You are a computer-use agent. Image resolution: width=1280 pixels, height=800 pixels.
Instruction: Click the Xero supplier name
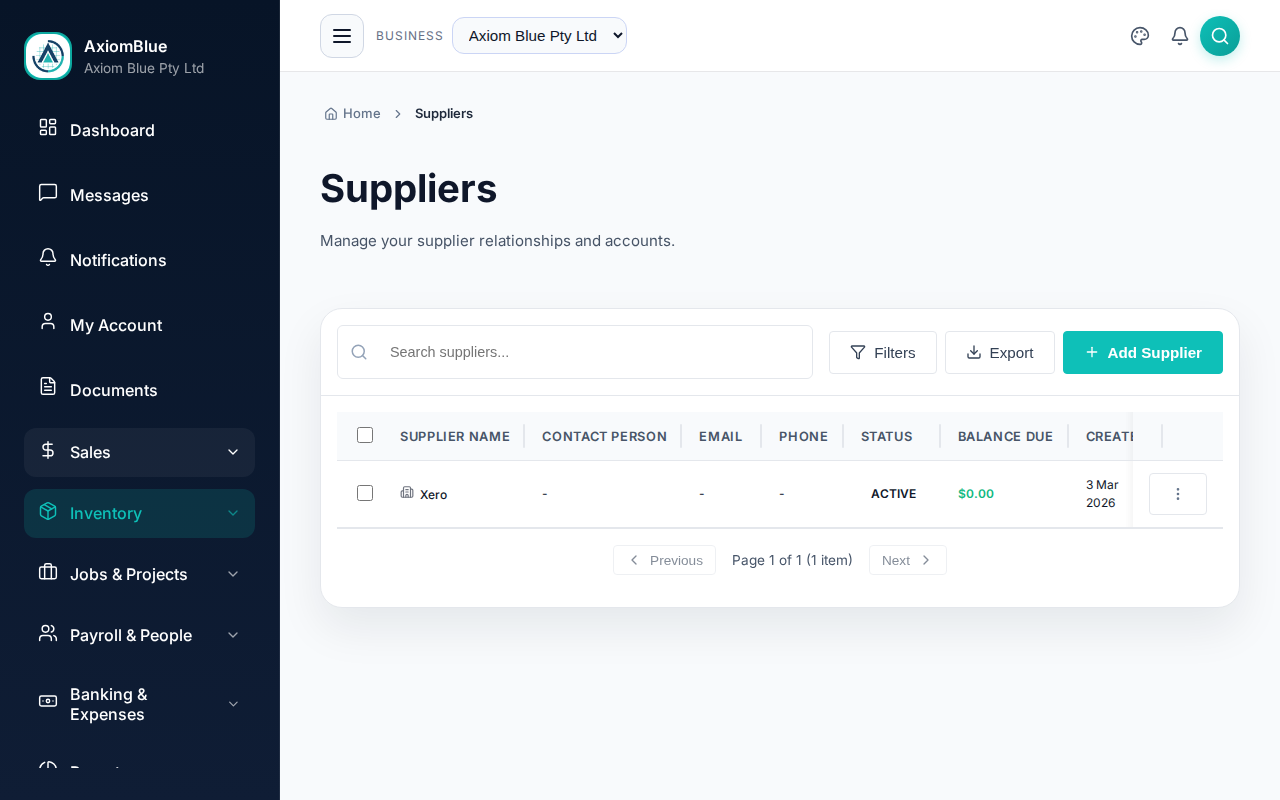434,494
